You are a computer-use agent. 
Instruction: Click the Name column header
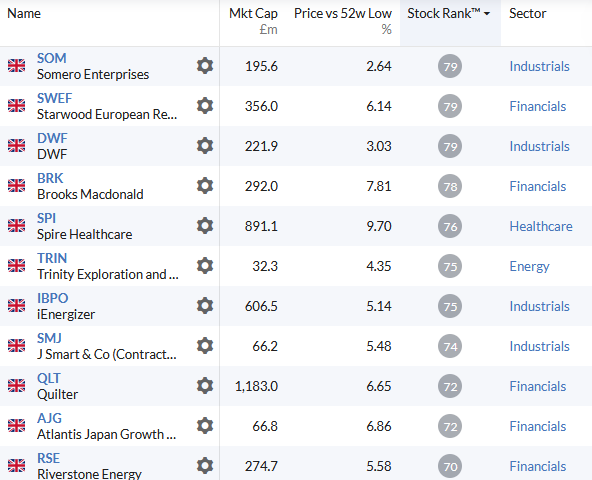[24, 14]
